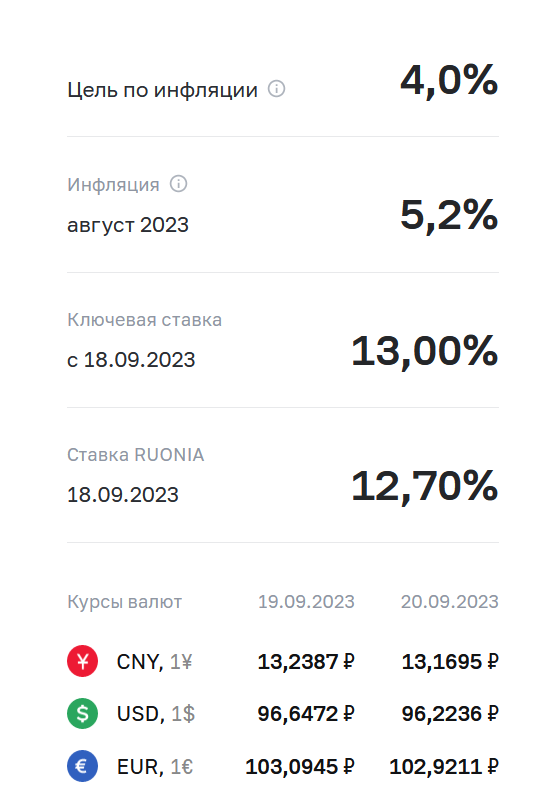Click info icon next to Цель по инфляции
The image size is (542, 807).
point(276,89)
